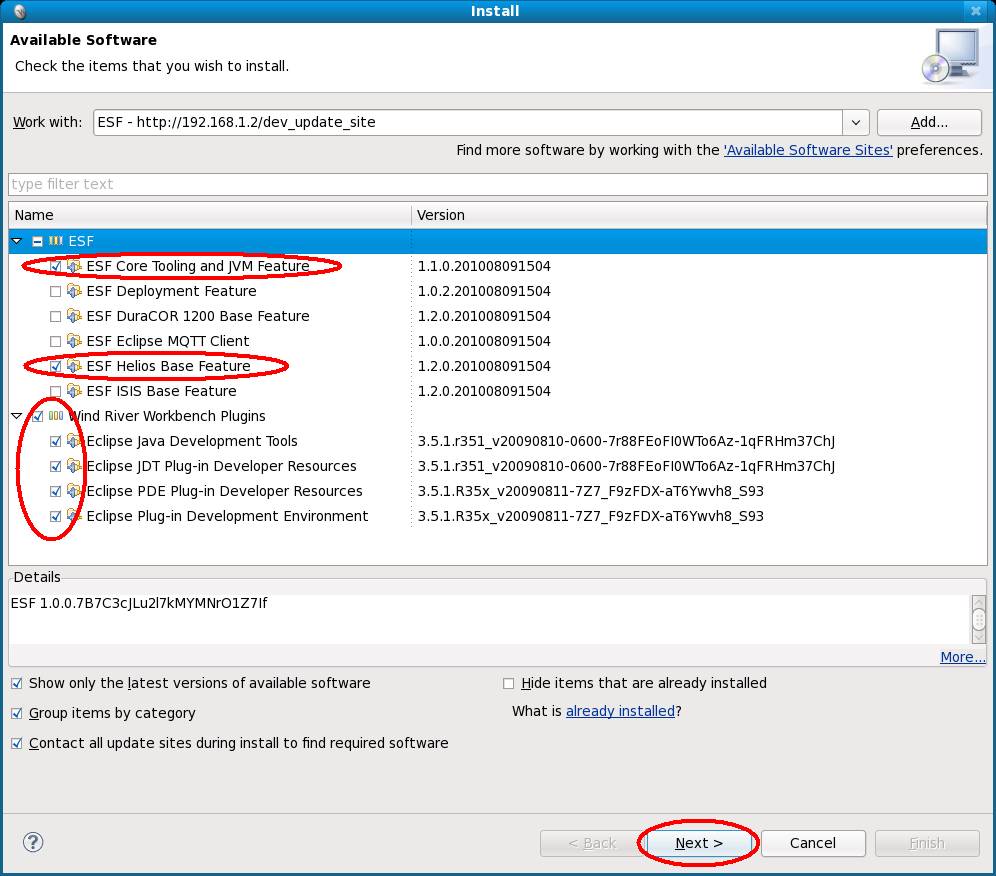Open the already installed link
Image resolution: width=996 pixels, height=876 pixels.
click(620, 711)
